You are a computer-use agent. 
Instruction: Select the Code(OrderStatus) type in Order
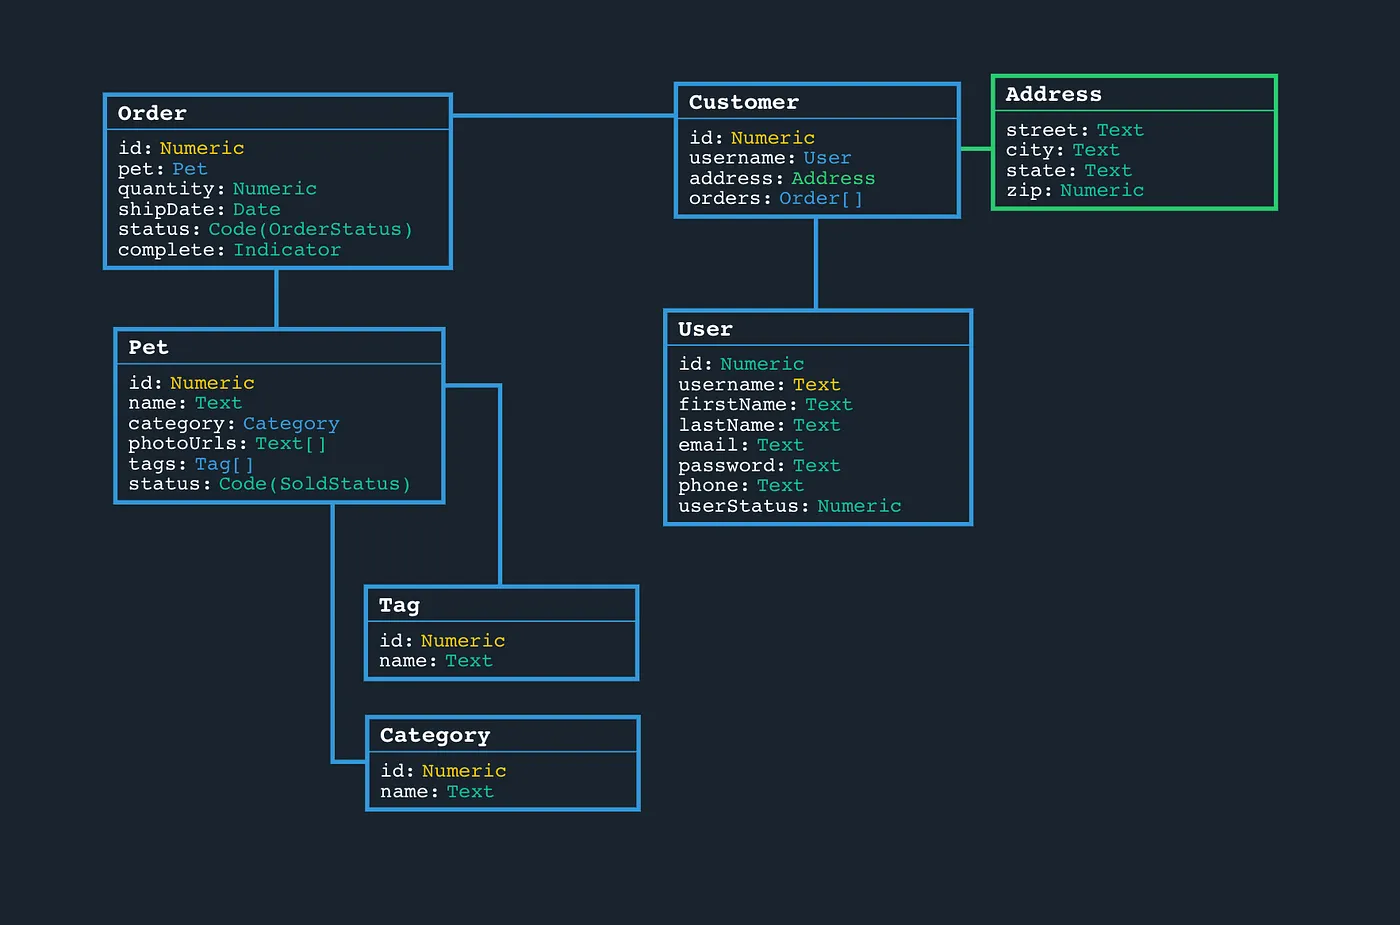(x=310, y=229)
